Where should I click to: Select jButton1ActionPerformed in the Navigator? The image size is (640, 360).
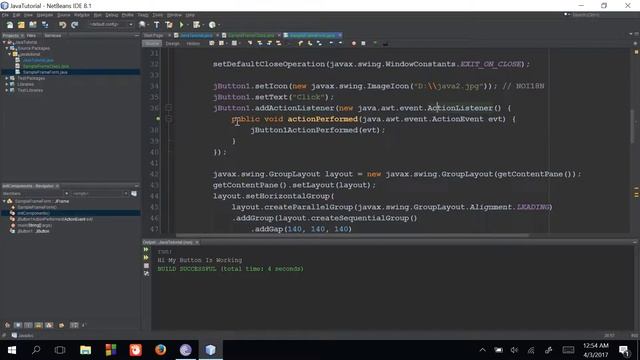pyautogui.click(x=55, y=219)
